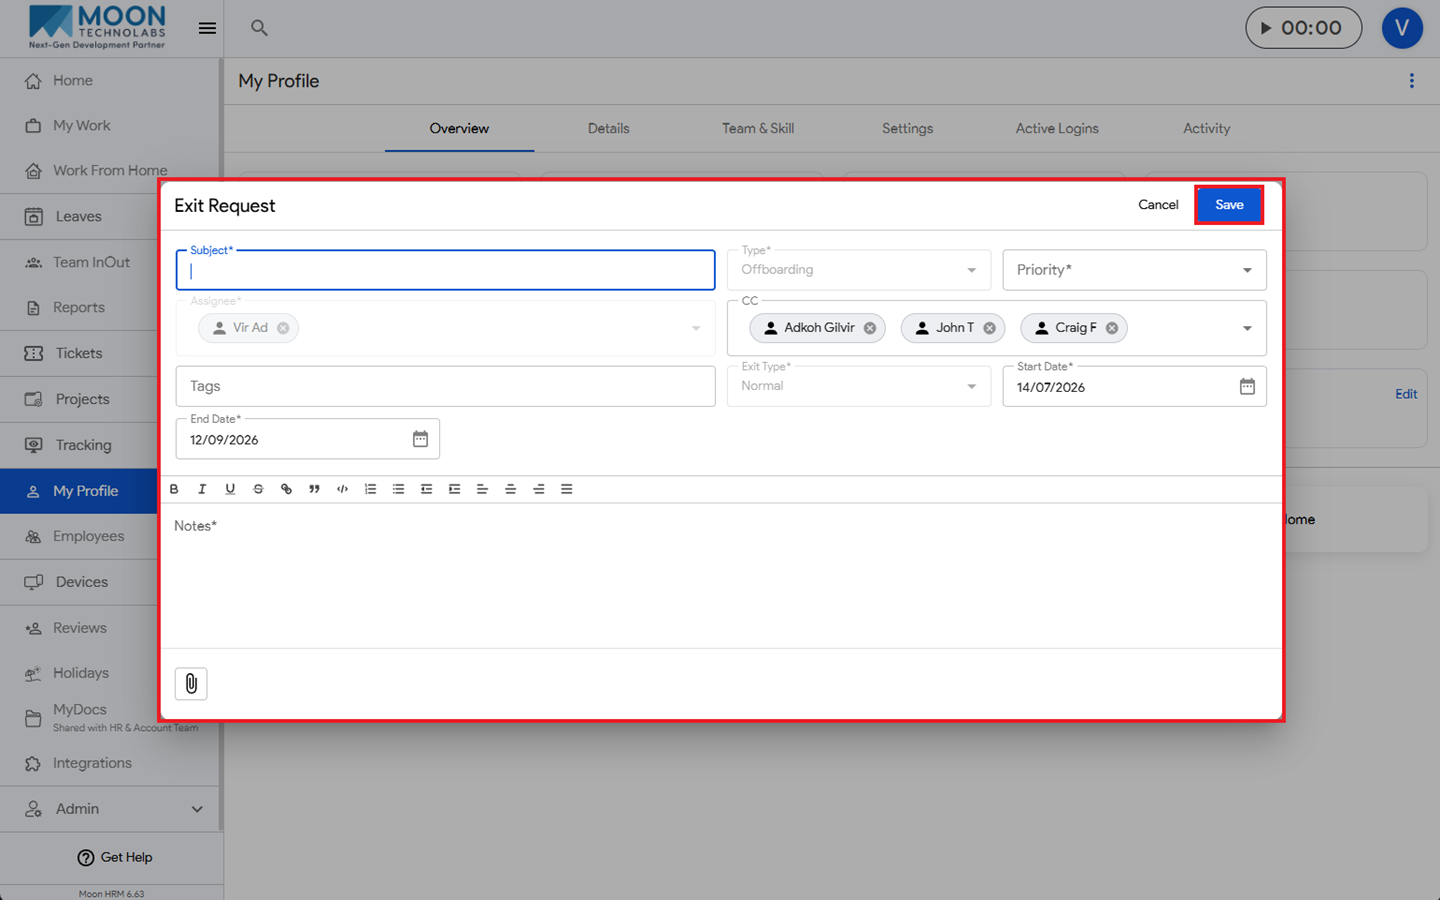This screenshot has height=900, width=1440.
Task: Open the Type dropdown showing Offboarding
Action: click(859, 270)
